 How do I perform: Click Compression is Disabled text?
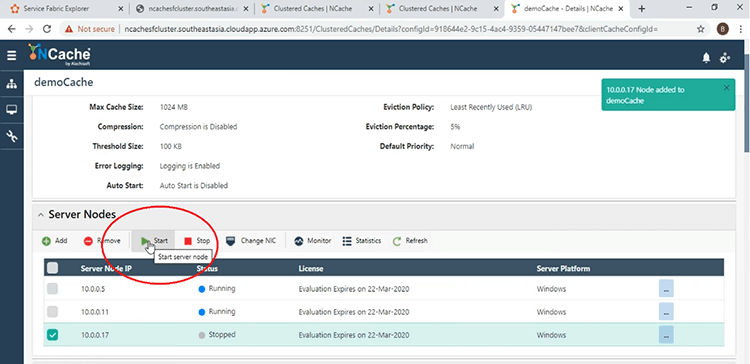tap(199, 127)
